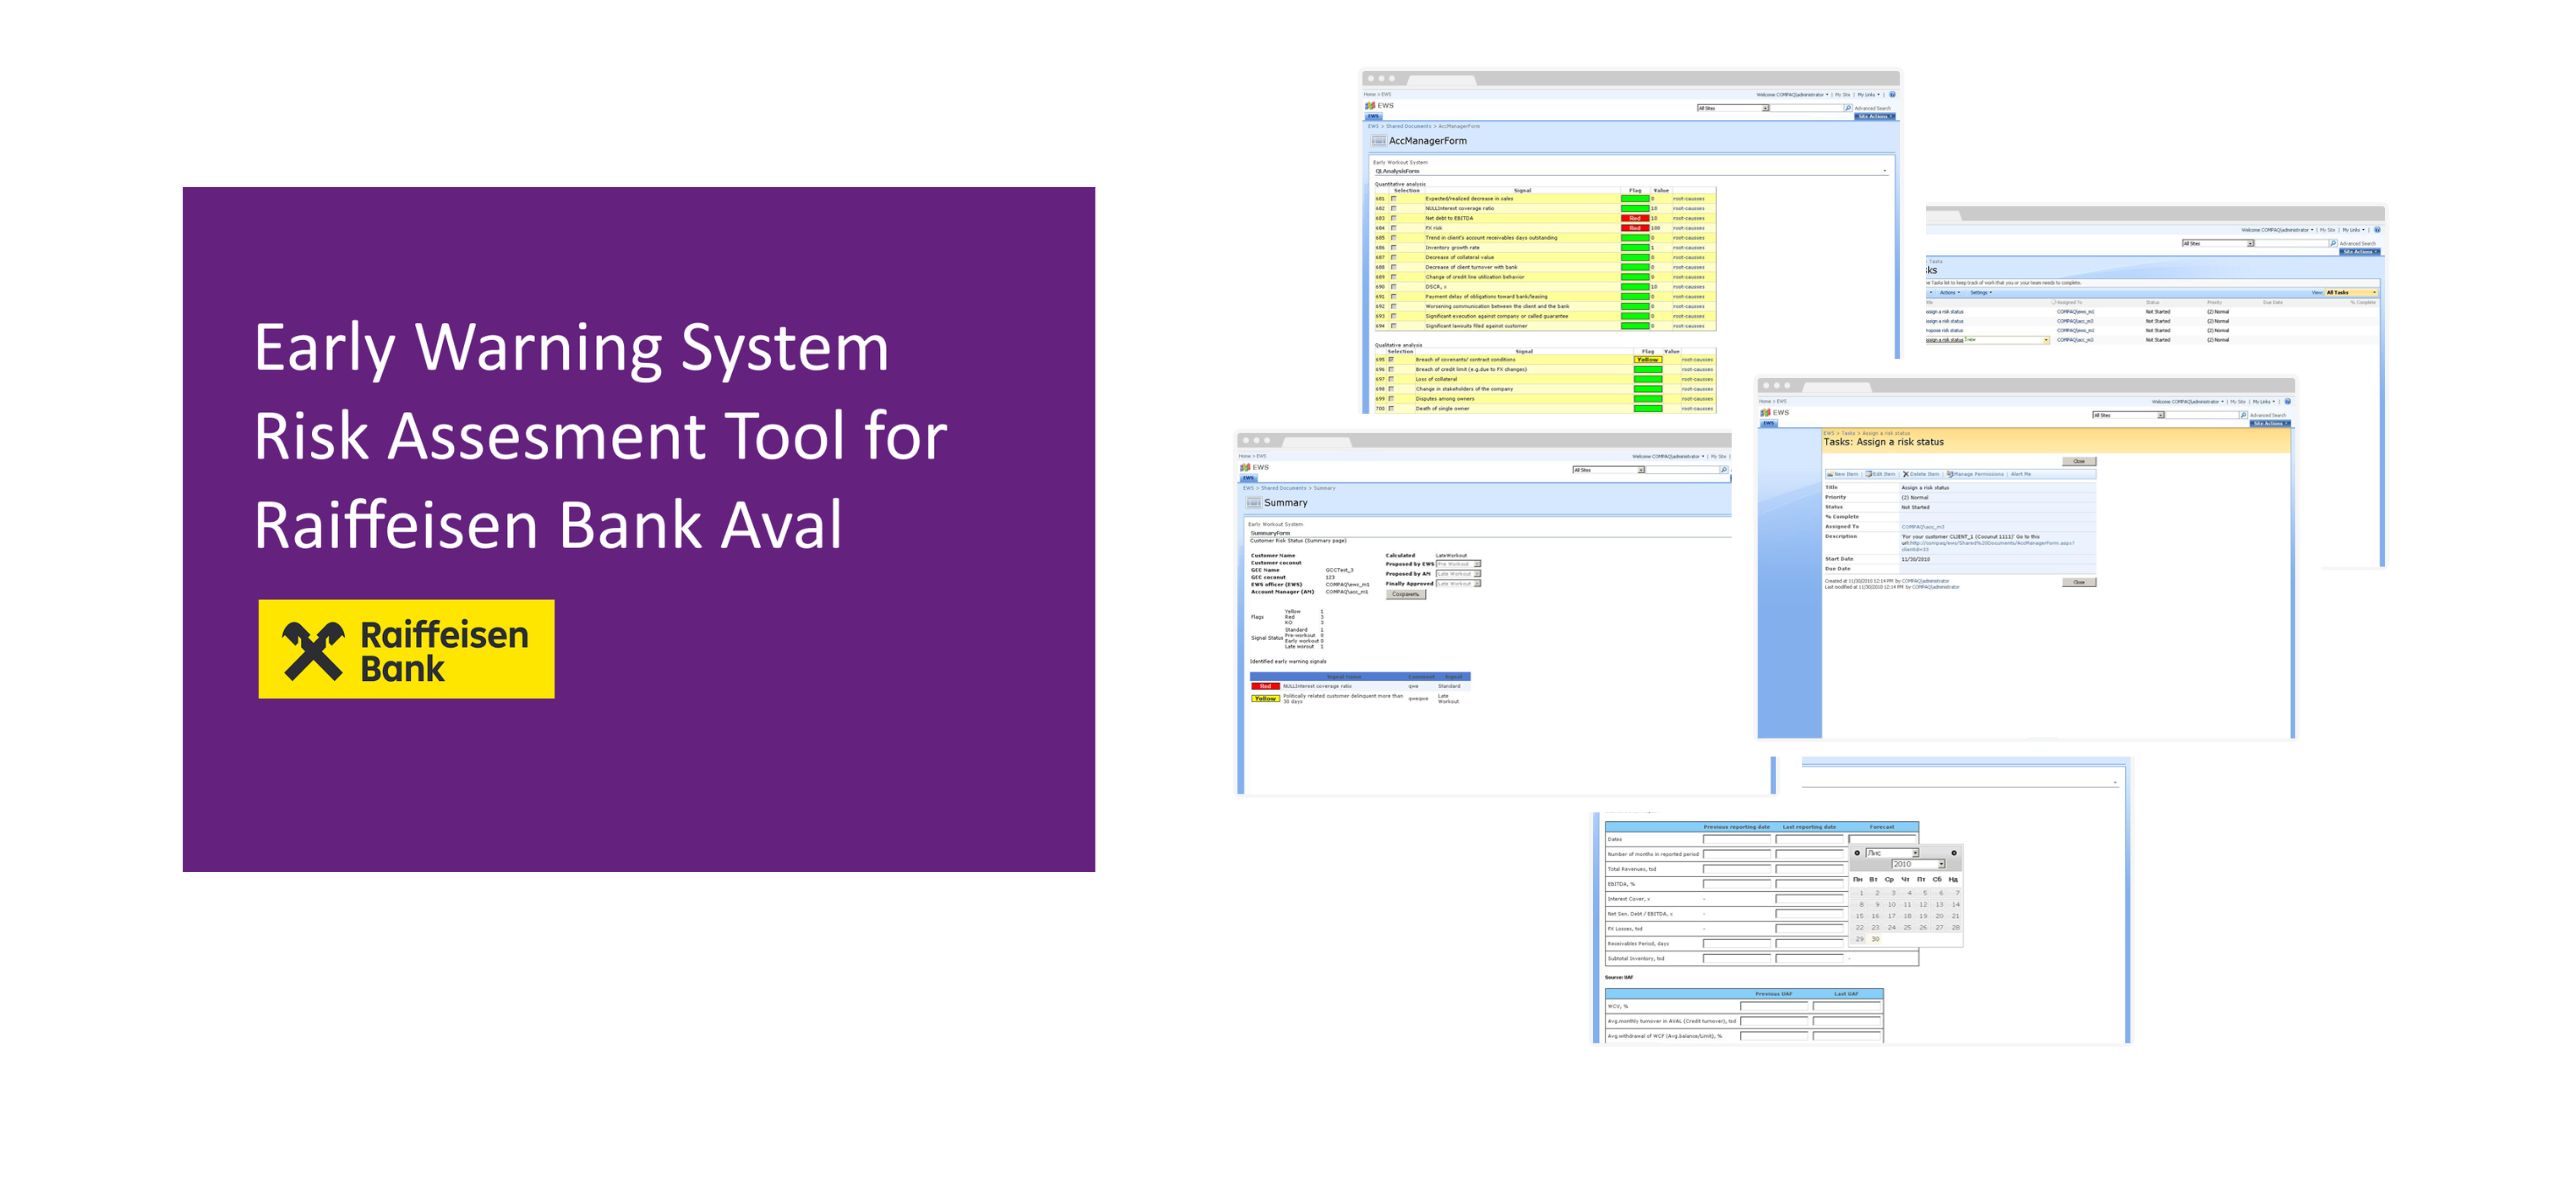Click the COMPAQ\acc_m3 assigned-to link
Viewport: 2576px width, 1180px height.
pos(1923,527)
